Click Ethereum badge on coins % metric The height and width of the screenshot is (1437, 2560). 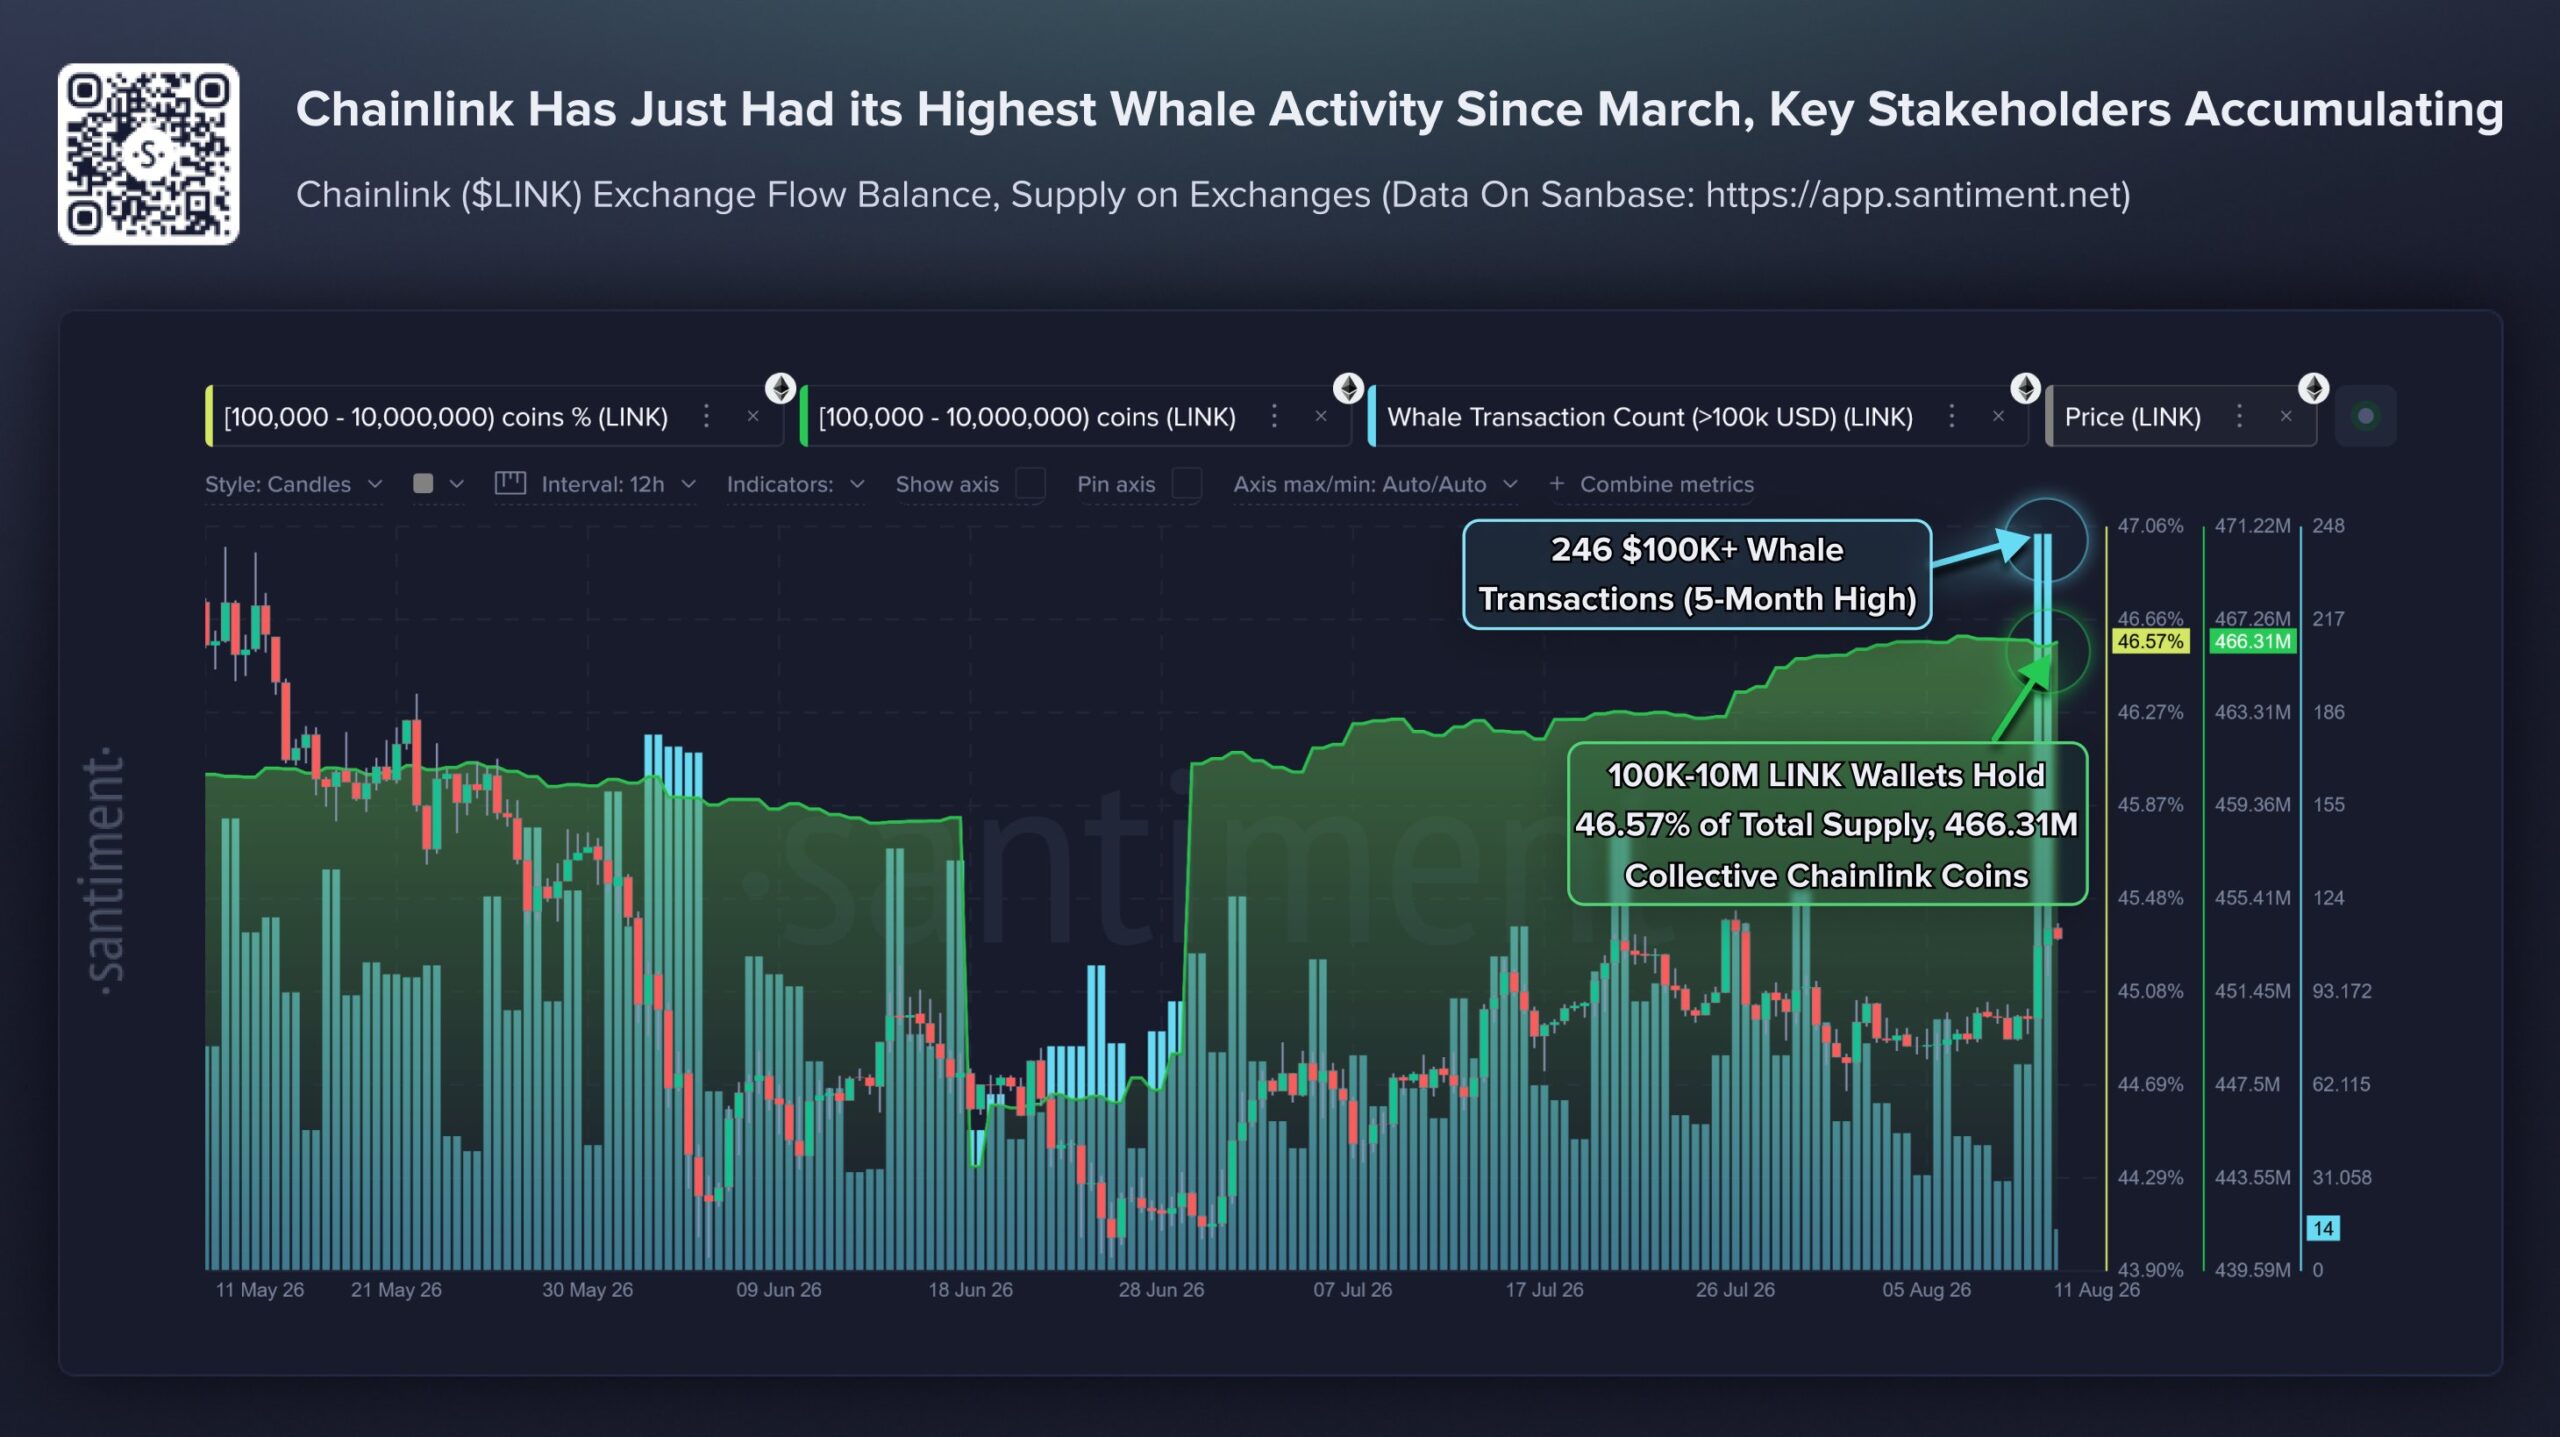(781, 388)
